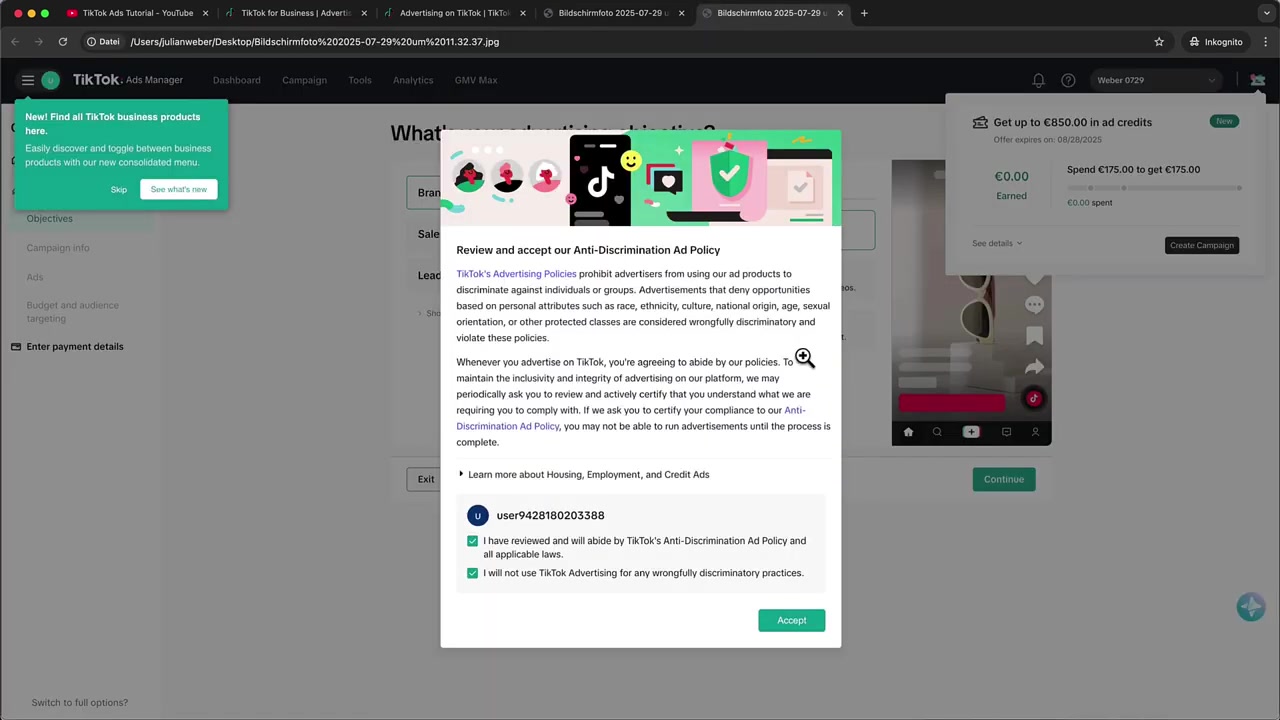Click the Inkognito profile indicator
Image resolution: width=1280 pixels, height=720 pixels.
pos(1215,42)
